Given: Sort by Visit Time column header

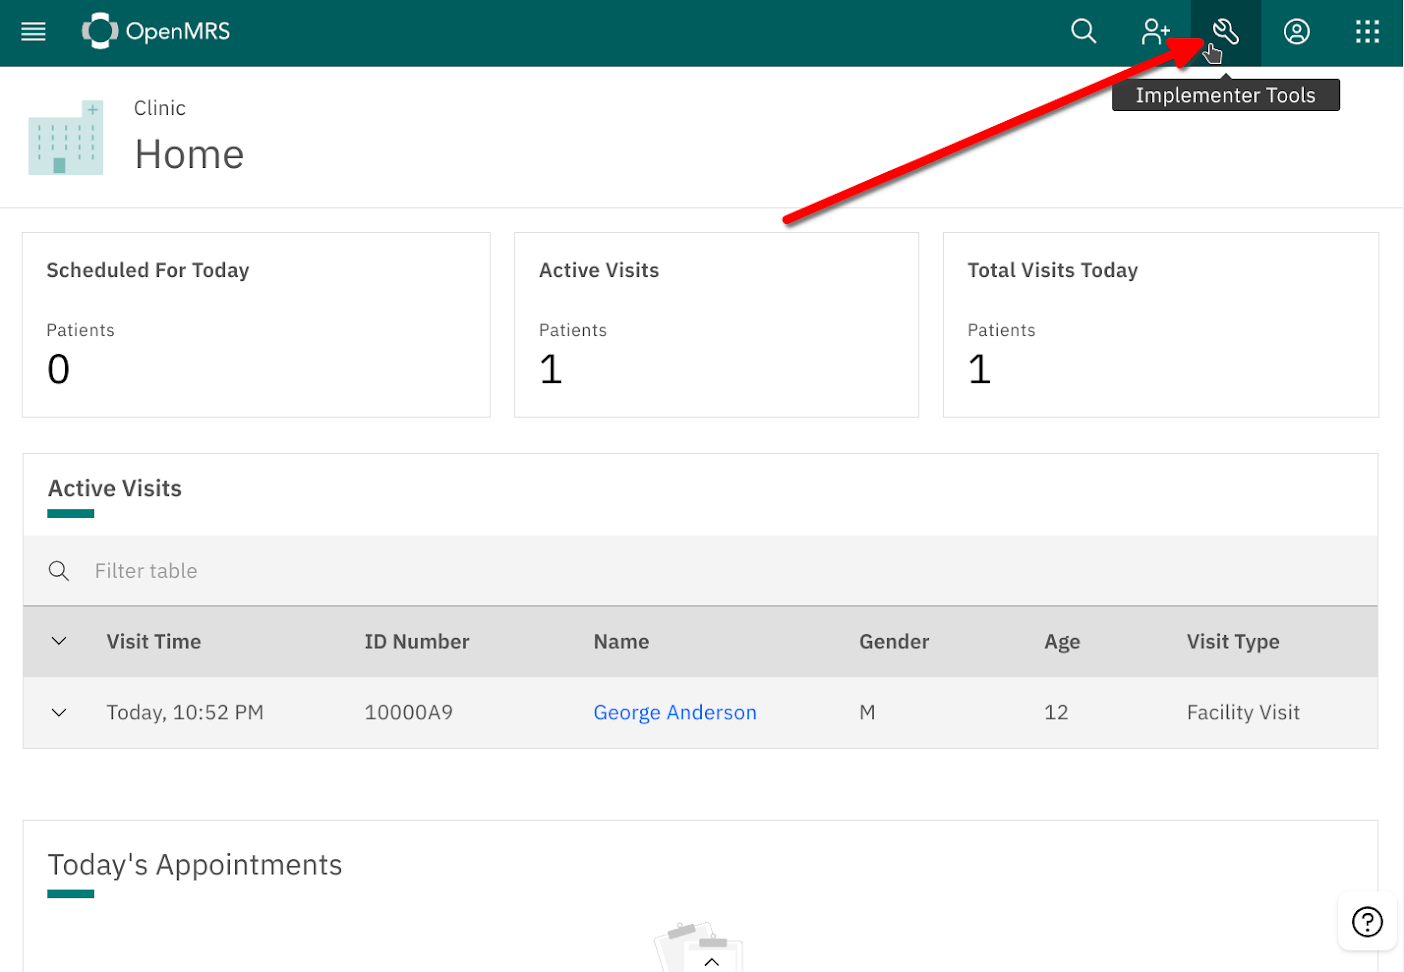Looking at the screenshot, I should click(x=154, y=642).
